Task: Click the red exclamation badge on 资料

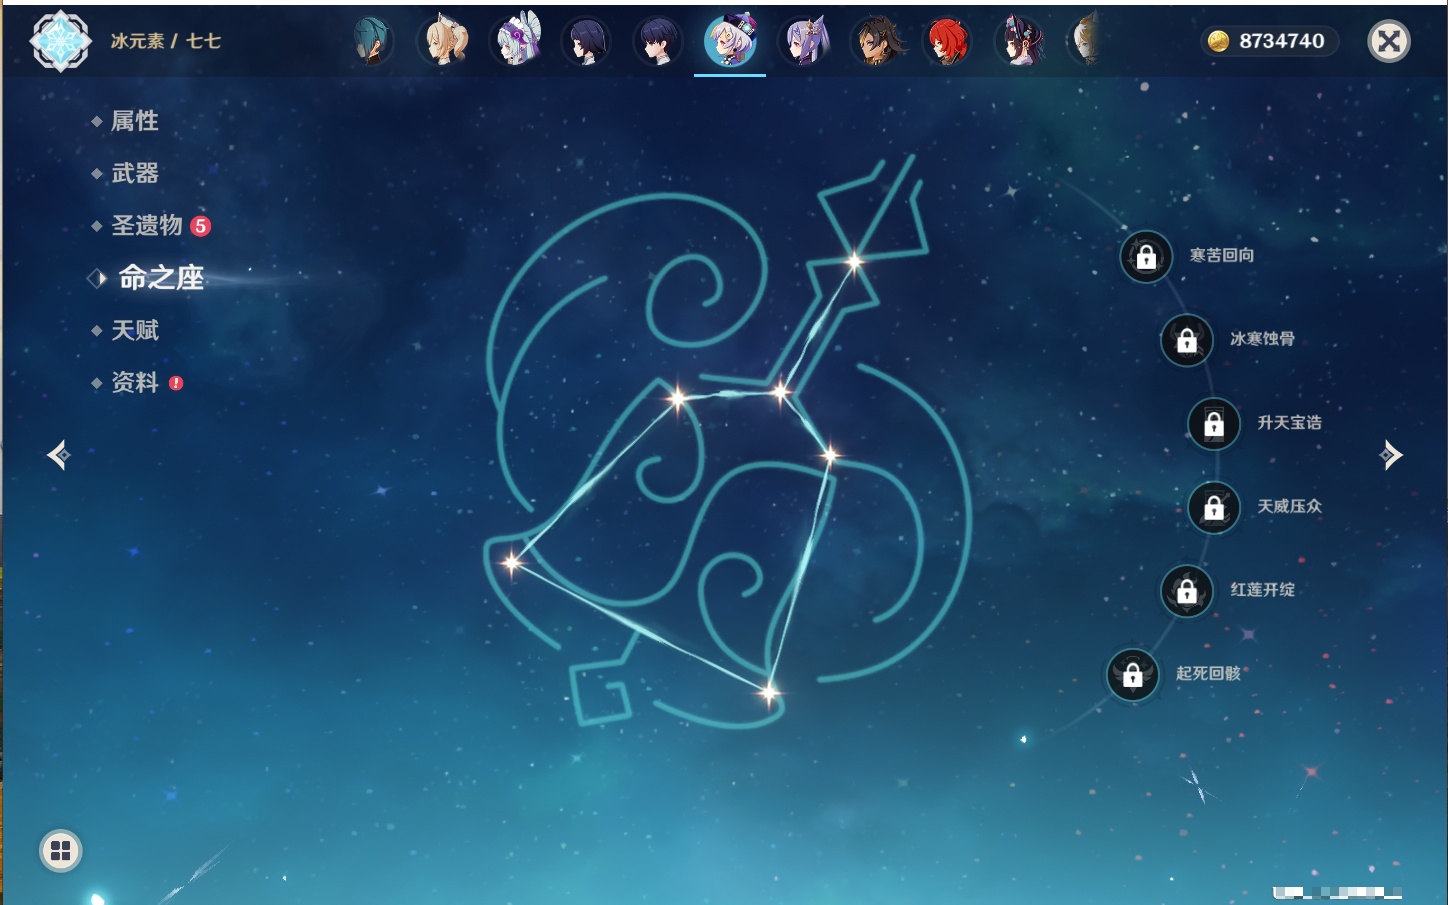Action: pos(176,383)
